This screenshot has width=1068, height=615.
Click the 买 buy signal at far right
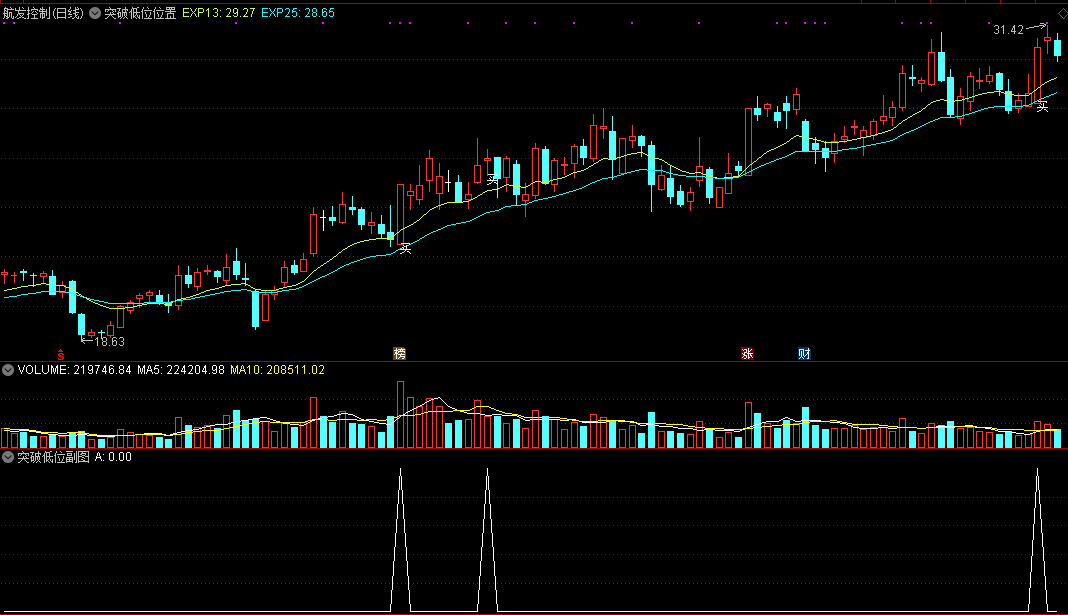click(1042, 106)
